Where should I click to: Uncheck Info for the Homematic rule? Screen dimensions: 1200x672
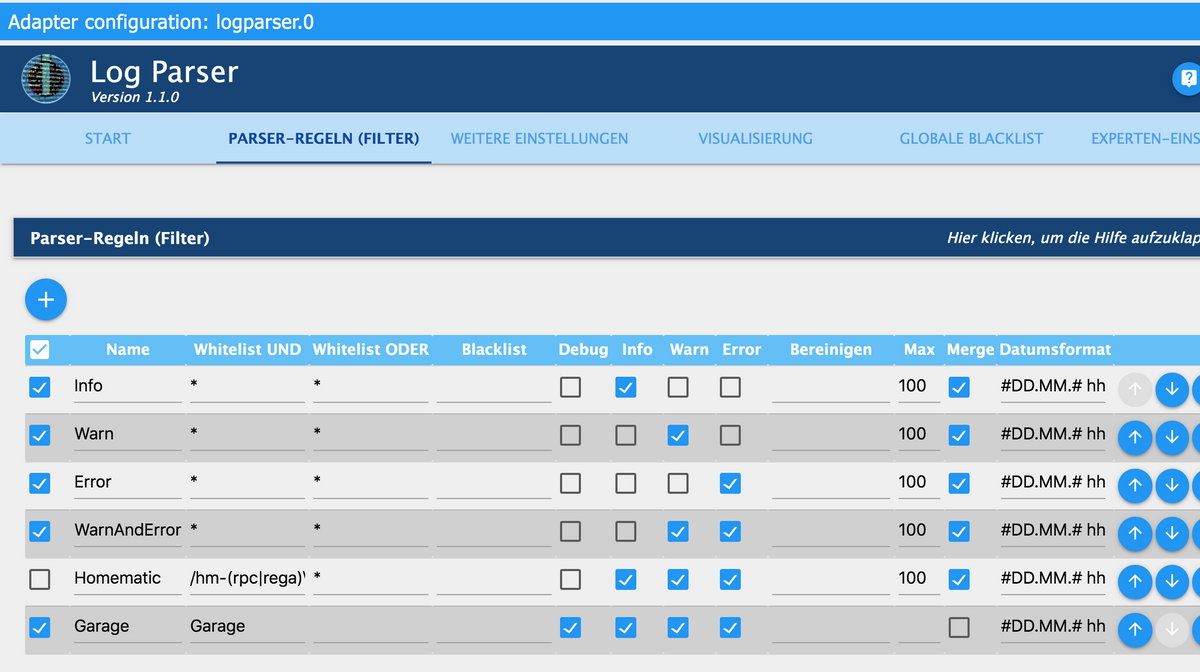(626, 579)
